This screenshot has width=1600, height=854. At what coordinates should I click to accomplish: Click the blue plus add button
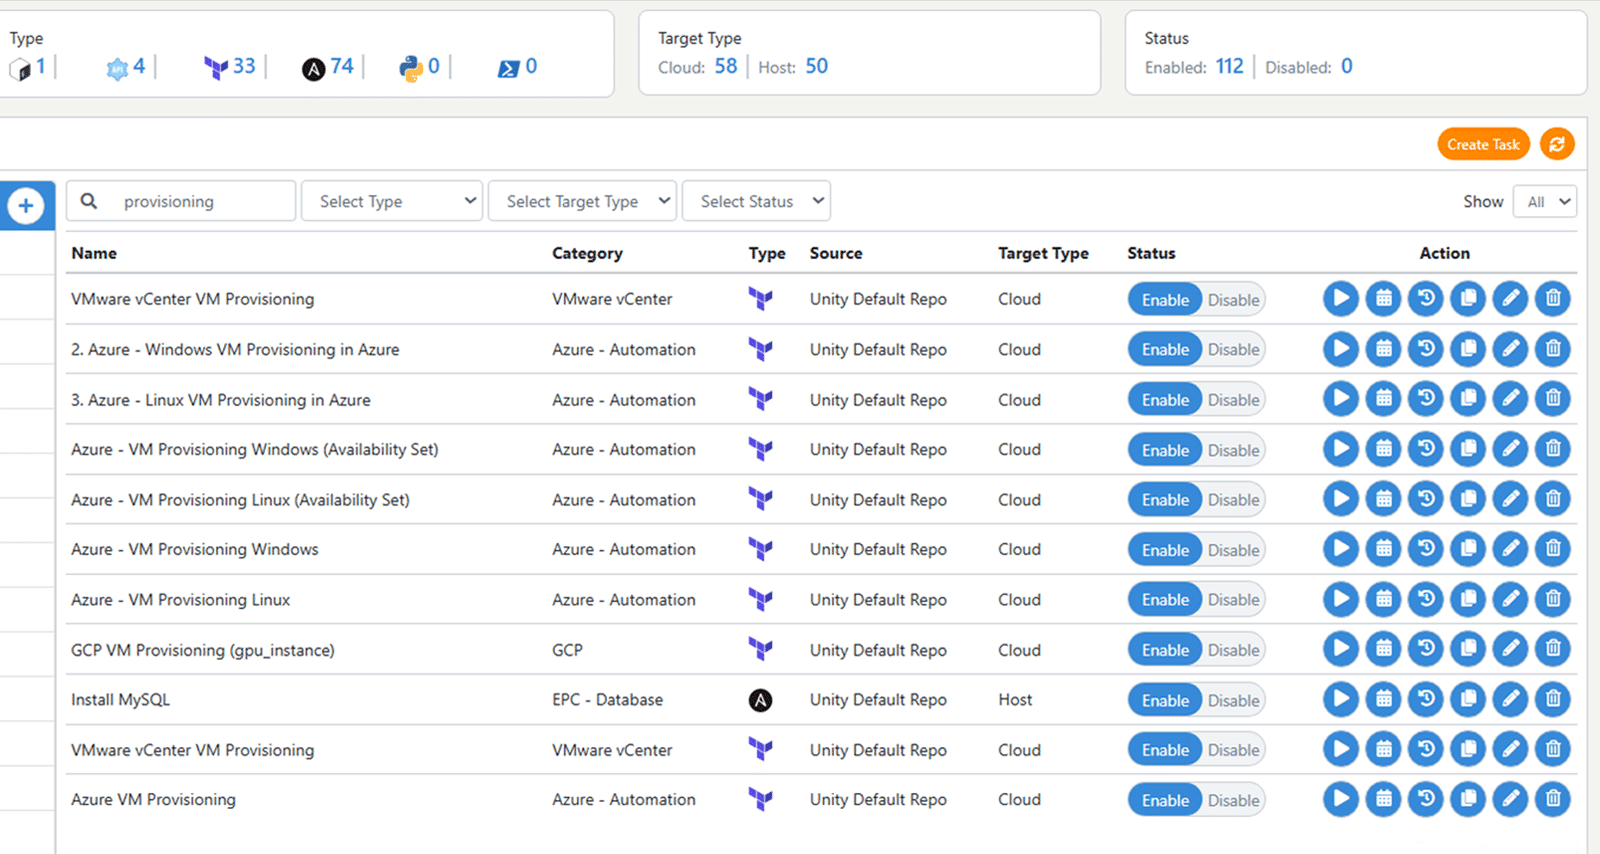click(26, 206)
